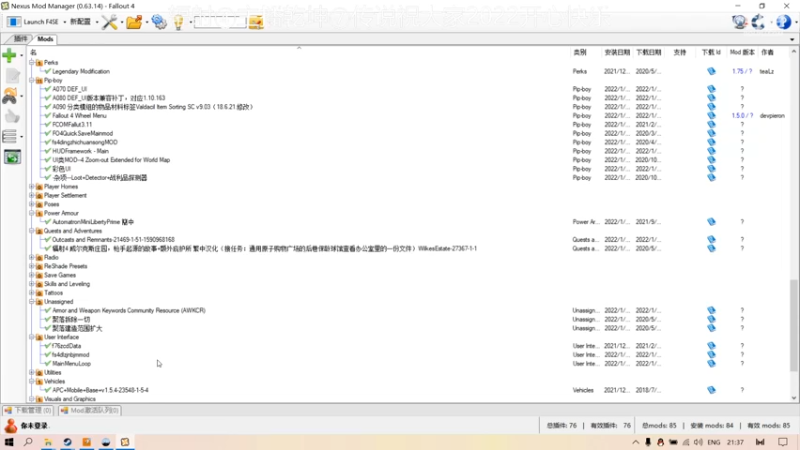This screenshot has width=800, height=450.
Task: Click the download Id icon for HUDFramework - Main
Action: click(711, 151)
